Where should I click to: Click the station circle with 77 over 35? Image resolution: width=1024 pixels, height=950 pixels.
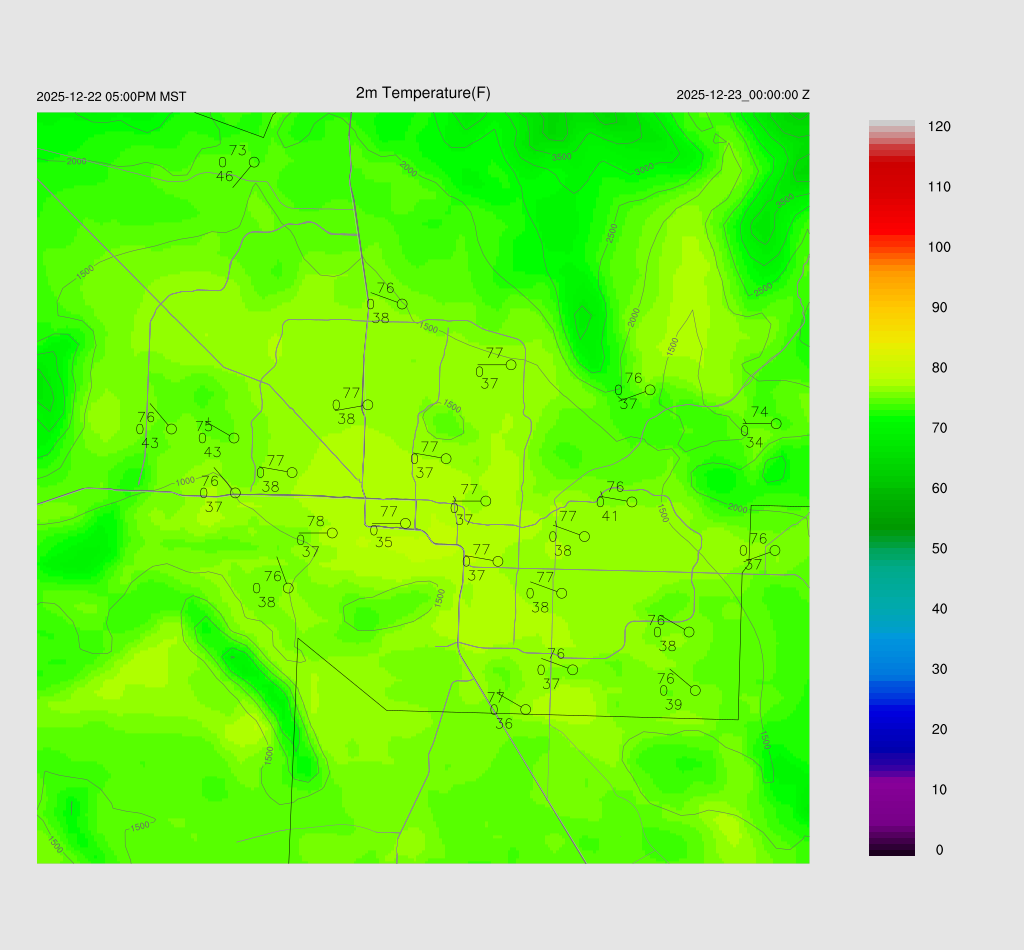[x=405, y=523]
